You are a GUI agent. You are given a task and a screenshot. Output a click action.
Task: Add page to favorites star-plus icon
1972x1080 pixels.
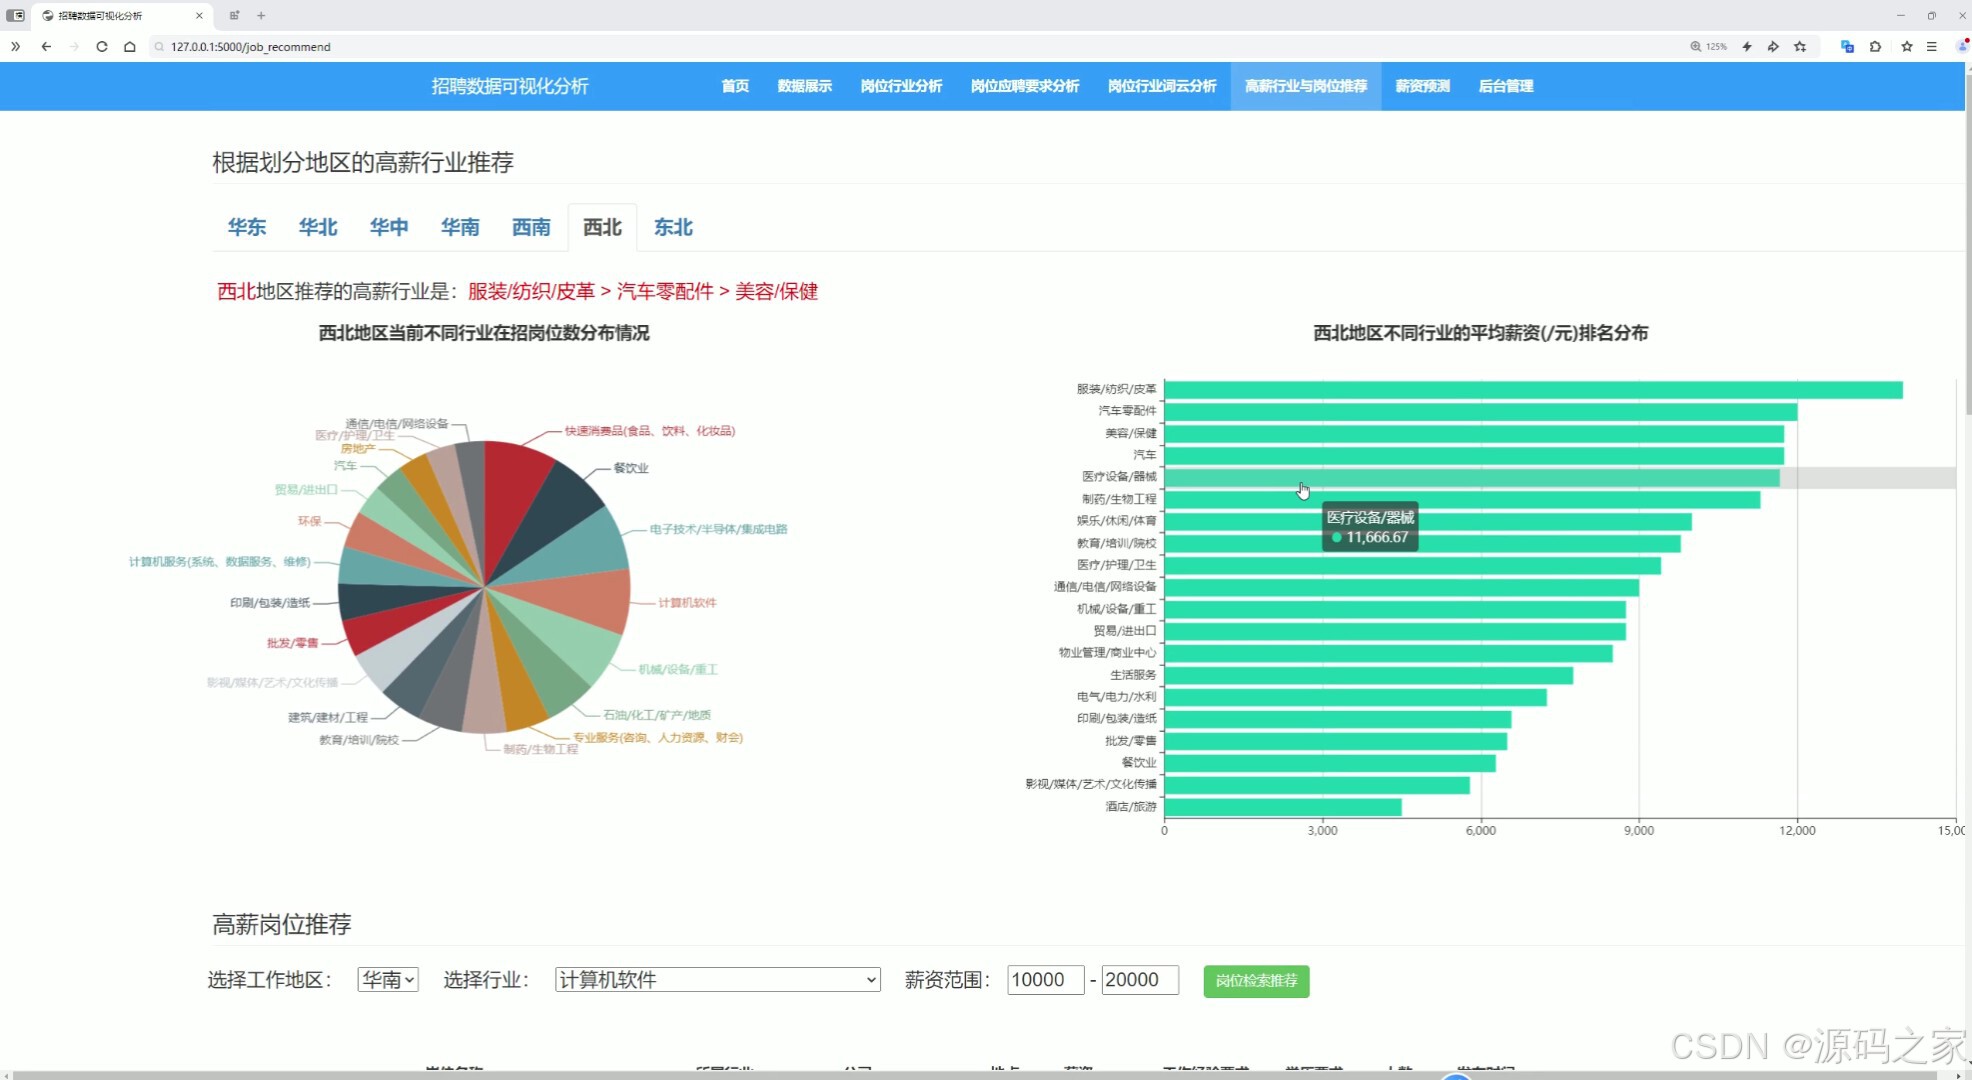(1800, 46)
